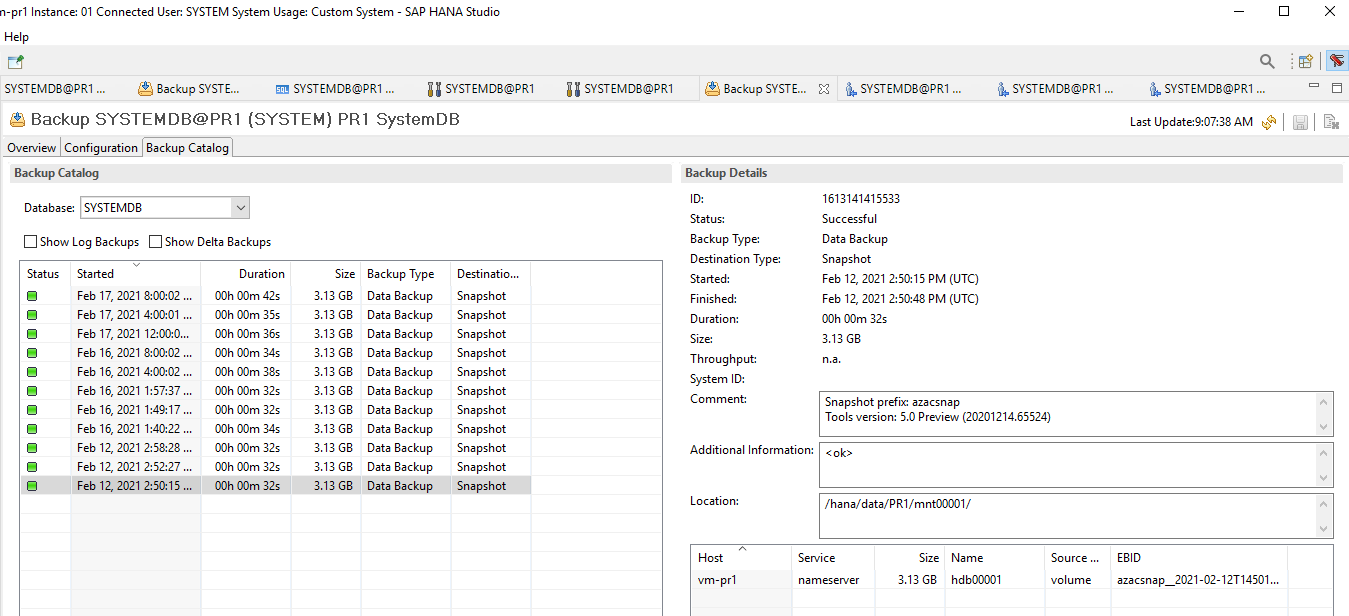The width and height of the screenshot is (1349, 616).
Task: Minimize the editor area with the minimize icon
Action: (1314, 88)
